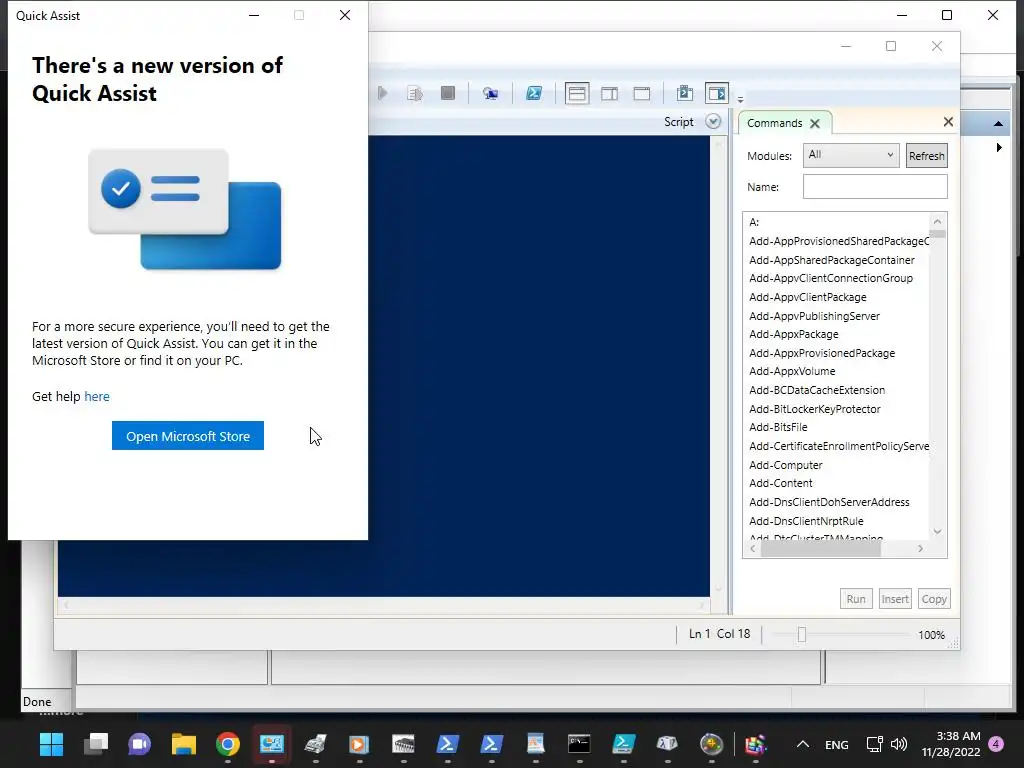Click the Run Selection icon in ISE toolbar
The height and width of the screenshot is (768, 1024).
415,93
